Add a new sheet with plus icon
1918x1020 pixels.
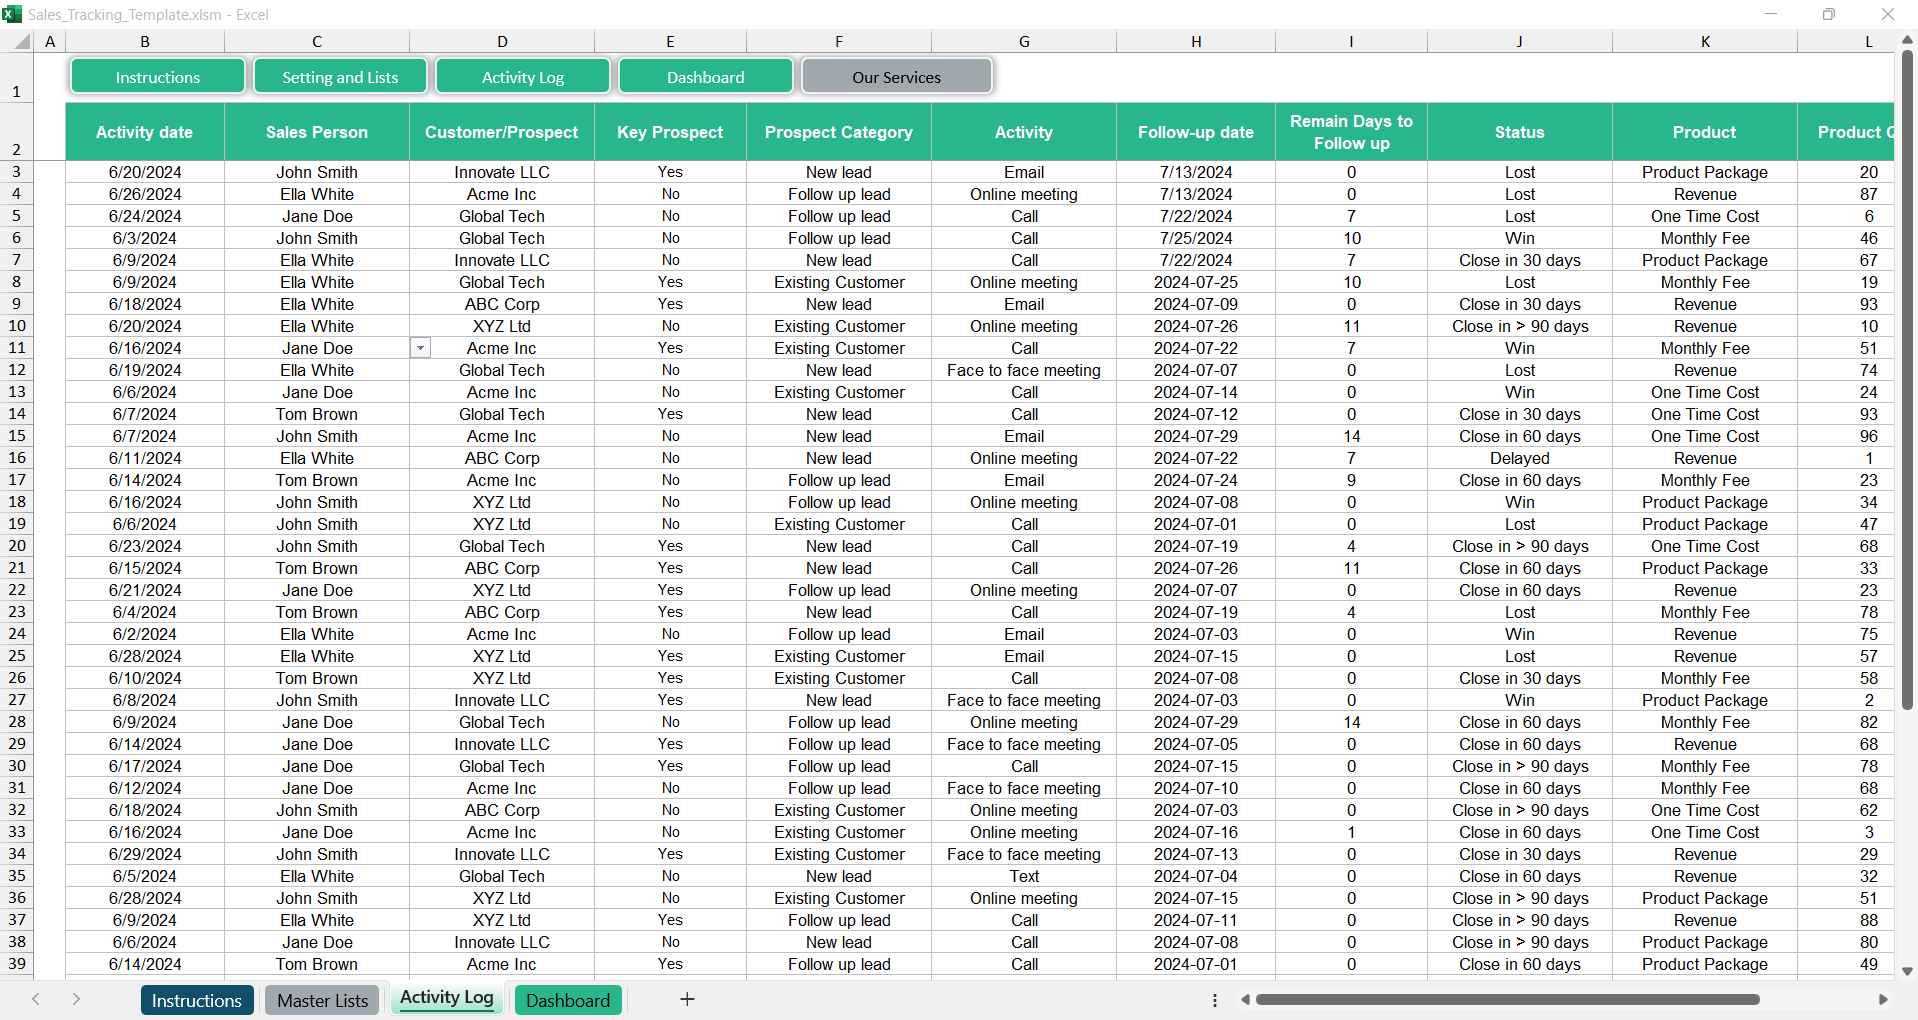(687, 999)
